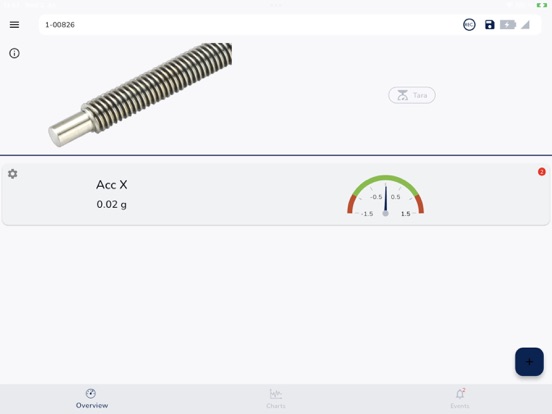This screenshot has height=414, width=552.
Task: Open device info icon
Action: tap(14, 53)
